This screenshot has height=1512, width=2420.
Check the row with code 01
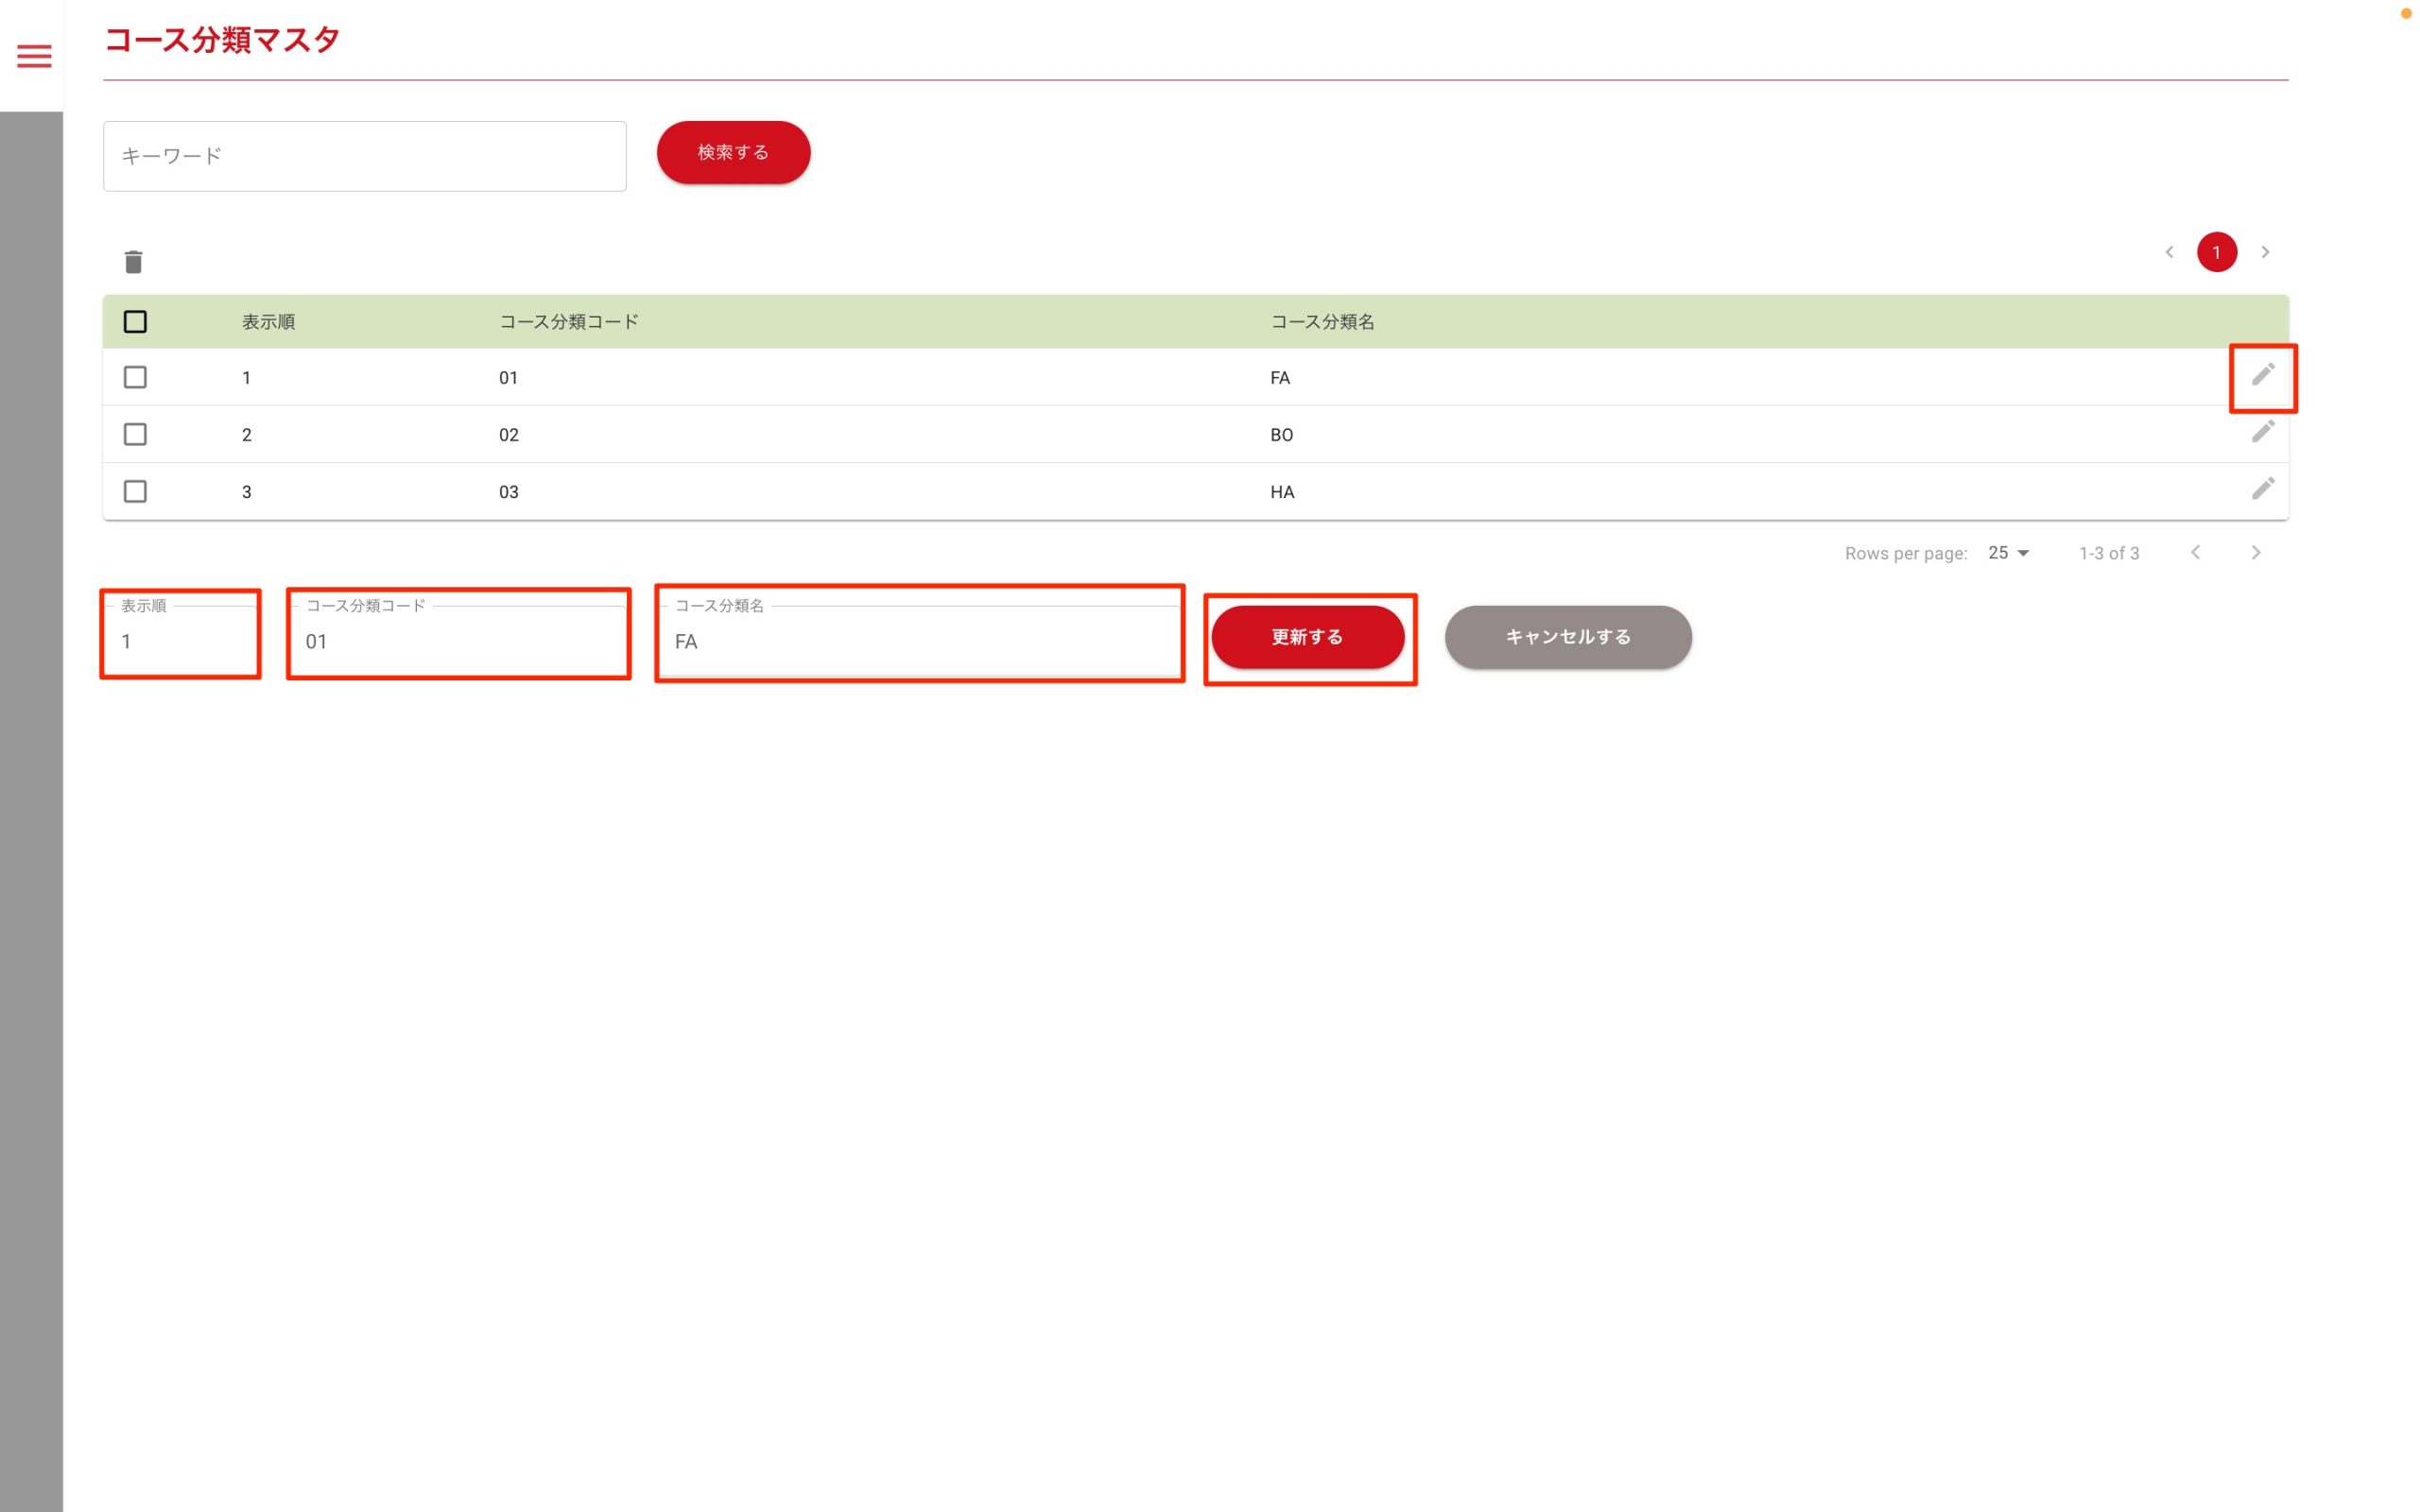(x=135, y=377)
